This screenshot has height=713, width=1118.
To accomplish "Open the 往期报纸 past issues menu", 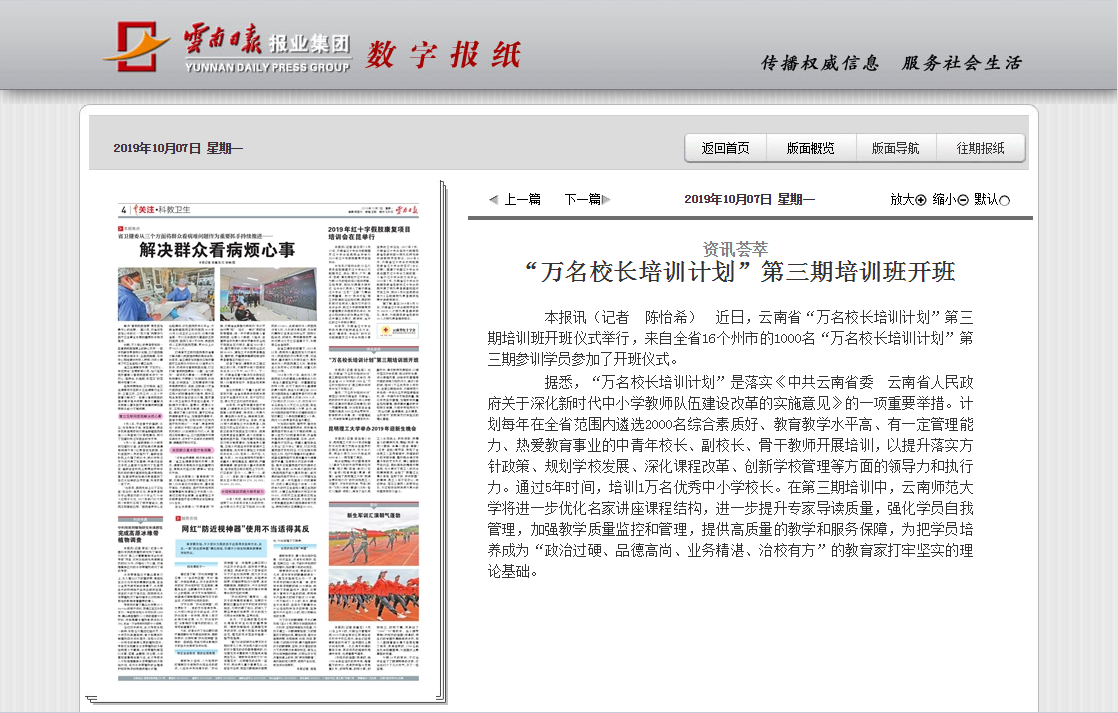I will [980, 148].
